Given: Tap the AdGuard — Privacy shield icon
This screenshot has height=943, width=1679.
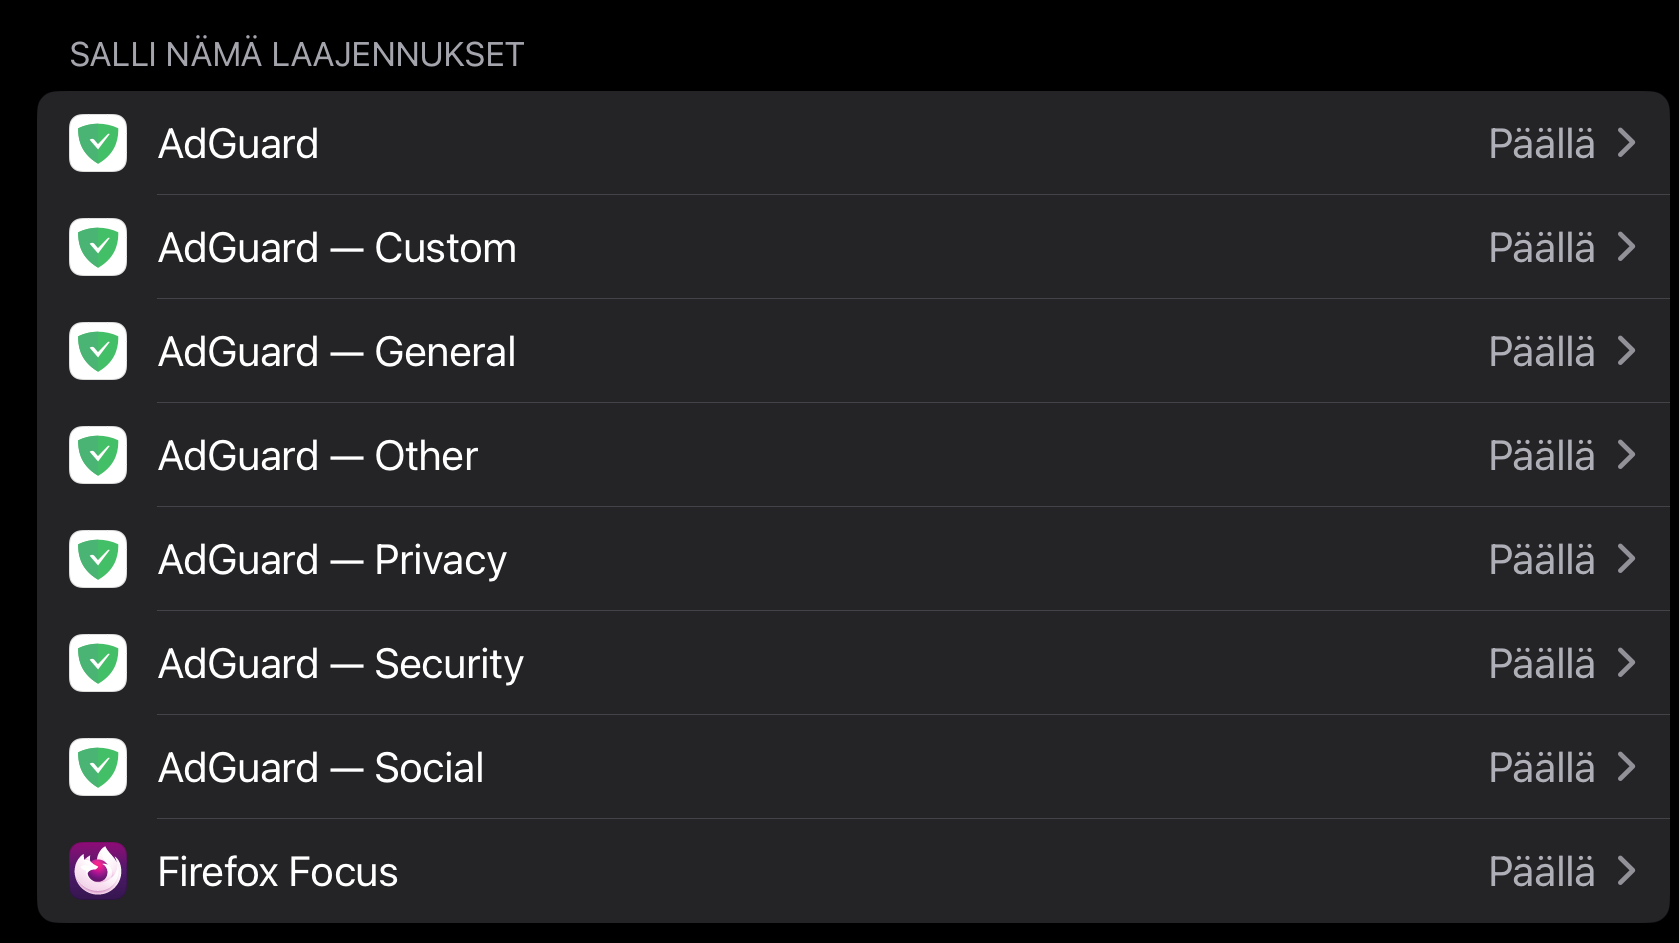Looking at the screenshot, I should (98, 559).
